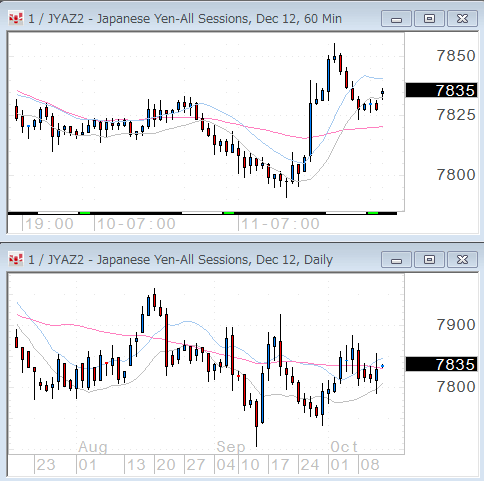This screenshot has height=481, width=484.
Task: Maximize the 60 Min chart window
Action: 429,19
